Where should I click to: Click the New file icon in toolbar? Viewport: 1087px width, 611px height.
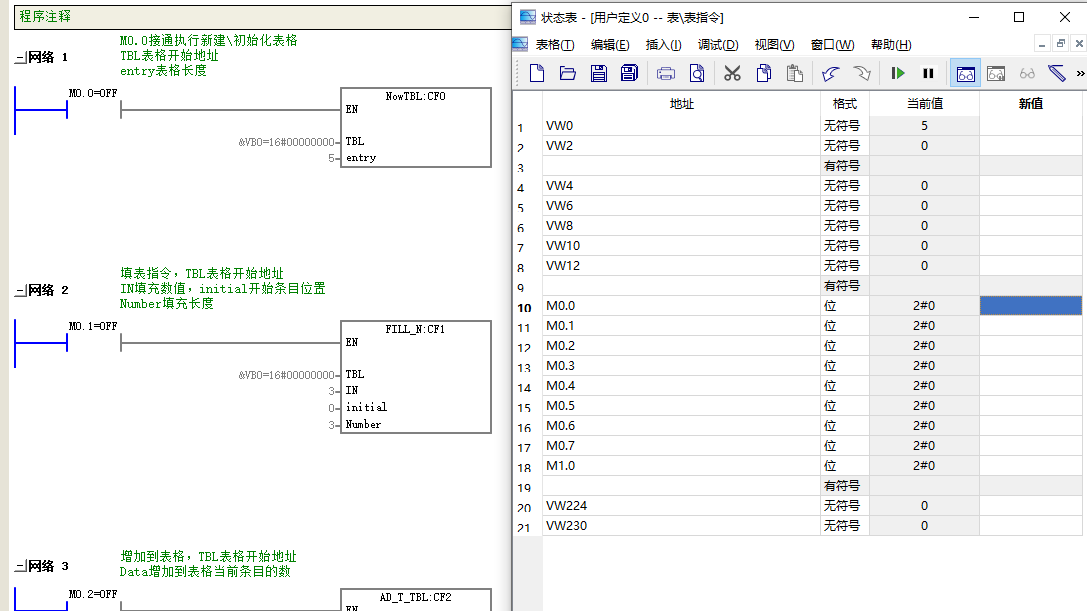tap(537, 73)
